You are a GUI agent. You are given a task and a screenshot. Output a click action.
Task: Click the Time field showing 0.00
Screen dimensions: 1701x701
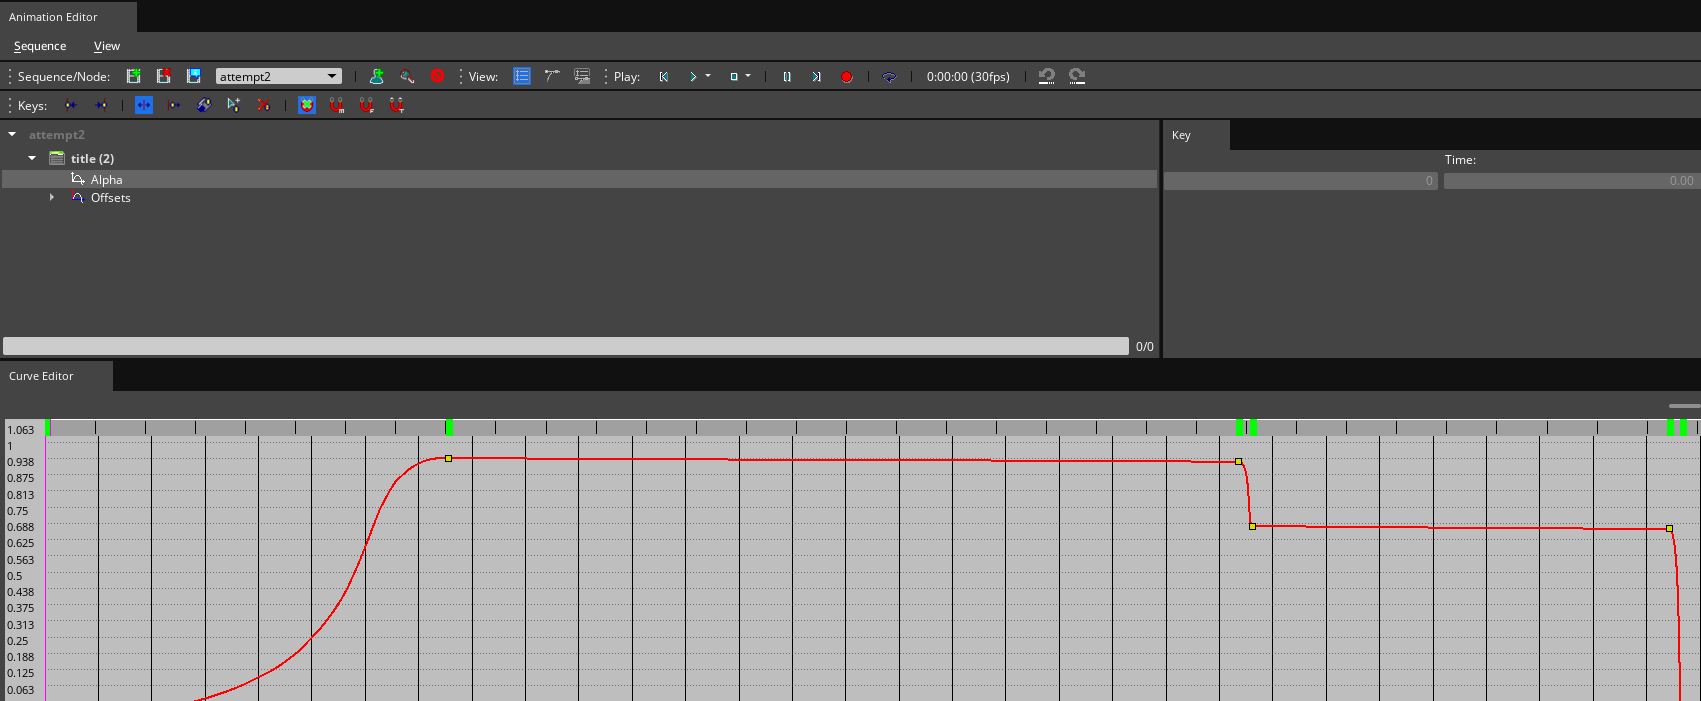1571,181
